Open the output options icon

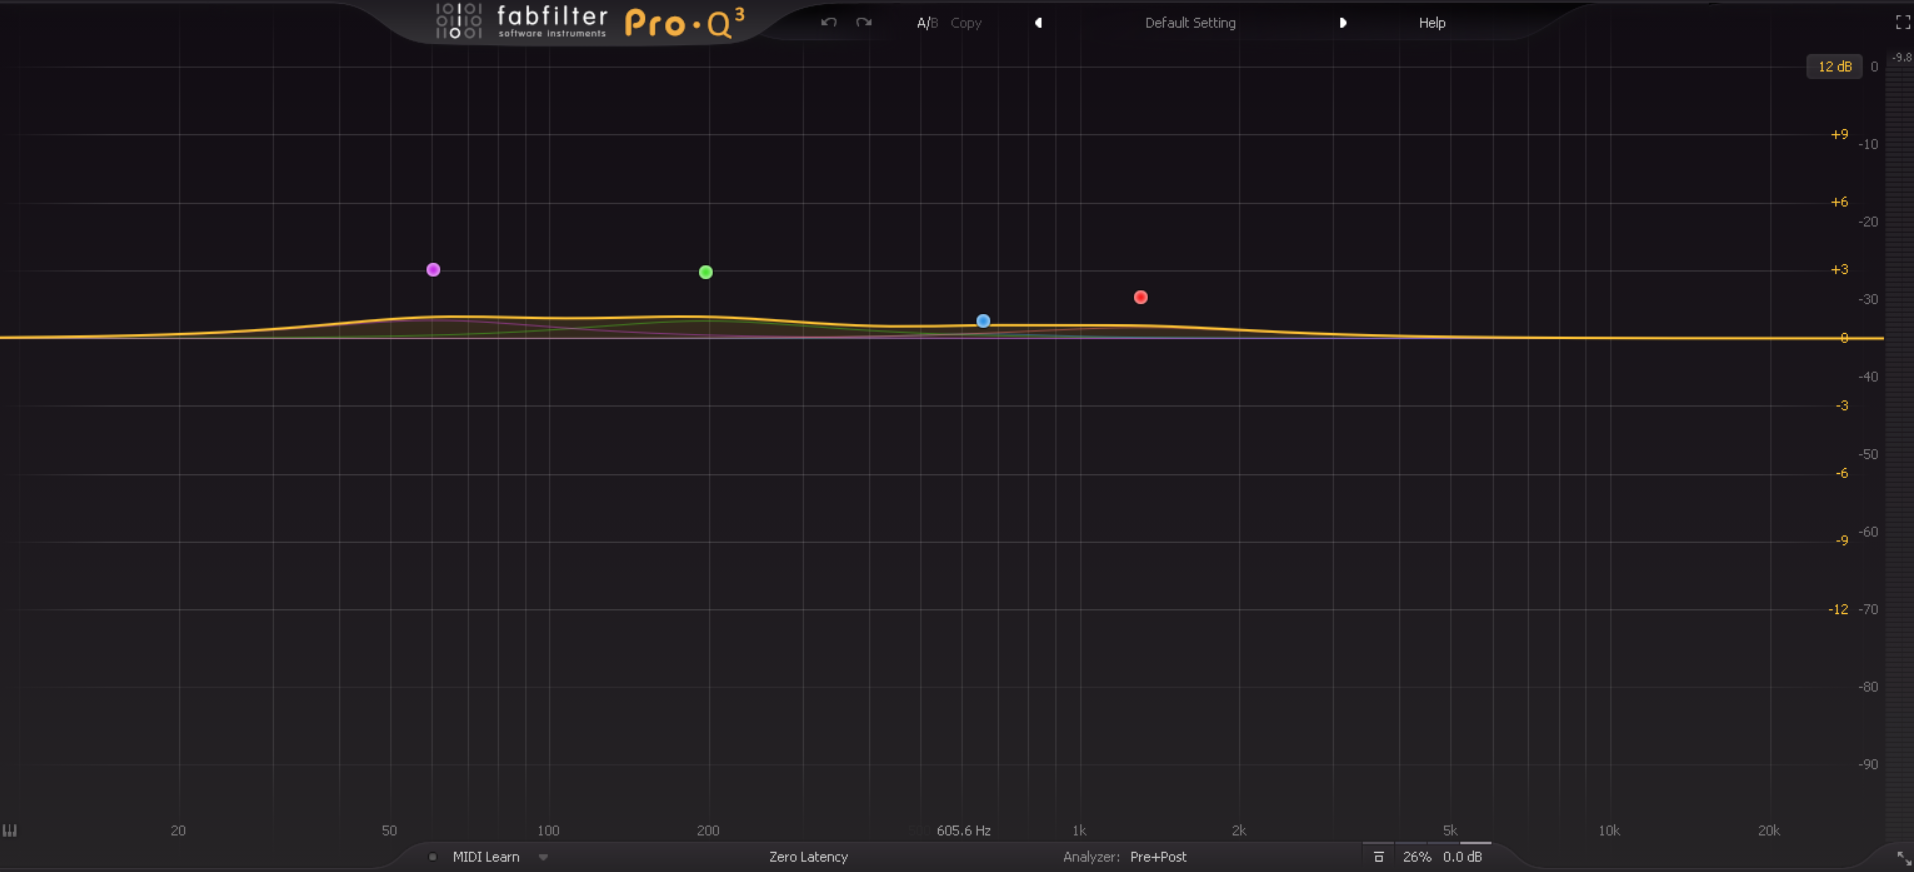pyautogui.click(x=1378, y=857)
